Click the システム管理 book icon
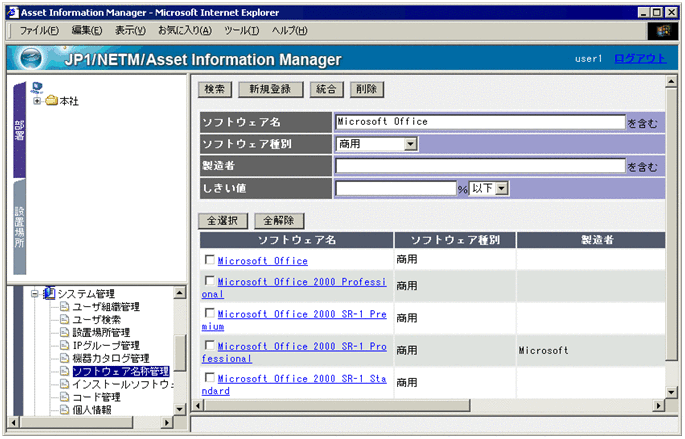Viewport: 685px width, 439px height. coord(48,293)
